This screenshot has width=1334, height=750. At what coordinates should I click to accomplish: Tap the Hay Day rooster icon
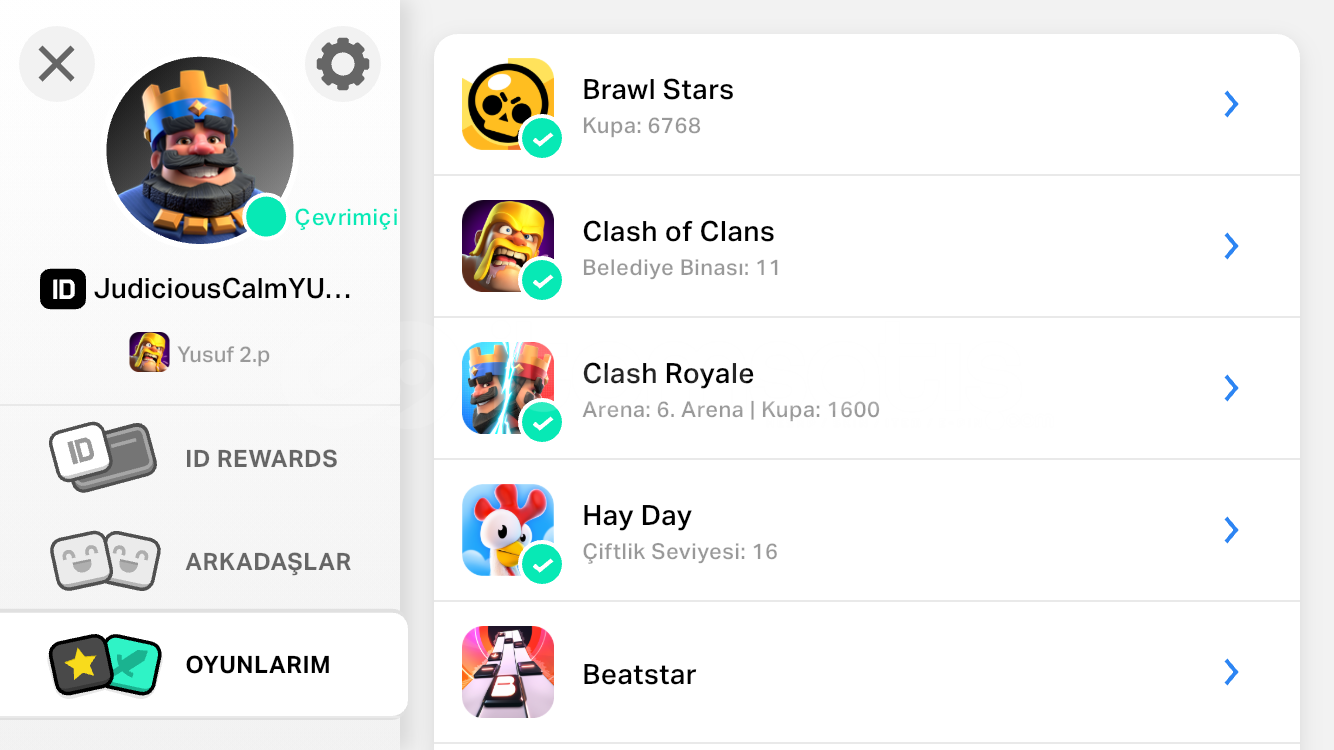coord(508,530)
